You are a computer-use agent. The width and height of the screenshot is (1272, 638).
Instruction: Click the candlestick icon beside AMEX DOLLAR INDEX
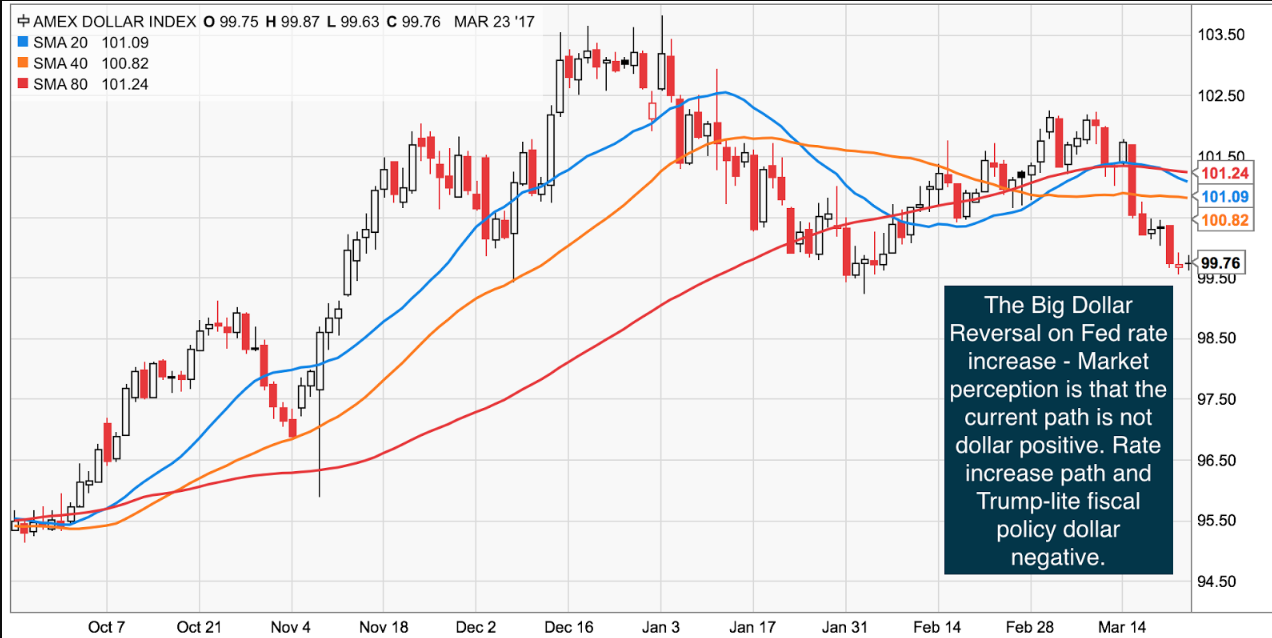23,21
